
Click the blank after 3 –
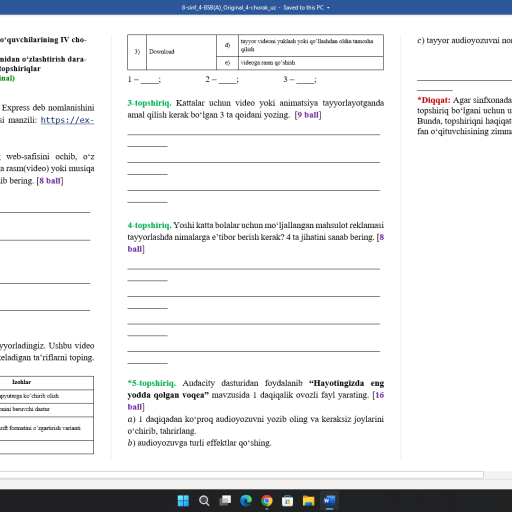click(x=305, y=80)
